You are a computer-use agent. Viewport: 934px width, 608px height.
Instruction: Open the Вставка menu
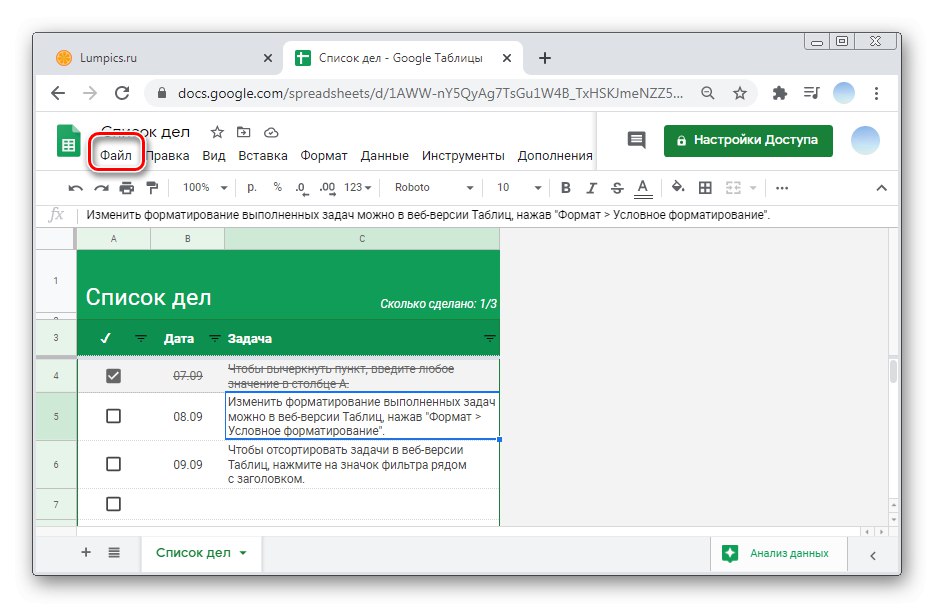[263, 156]
